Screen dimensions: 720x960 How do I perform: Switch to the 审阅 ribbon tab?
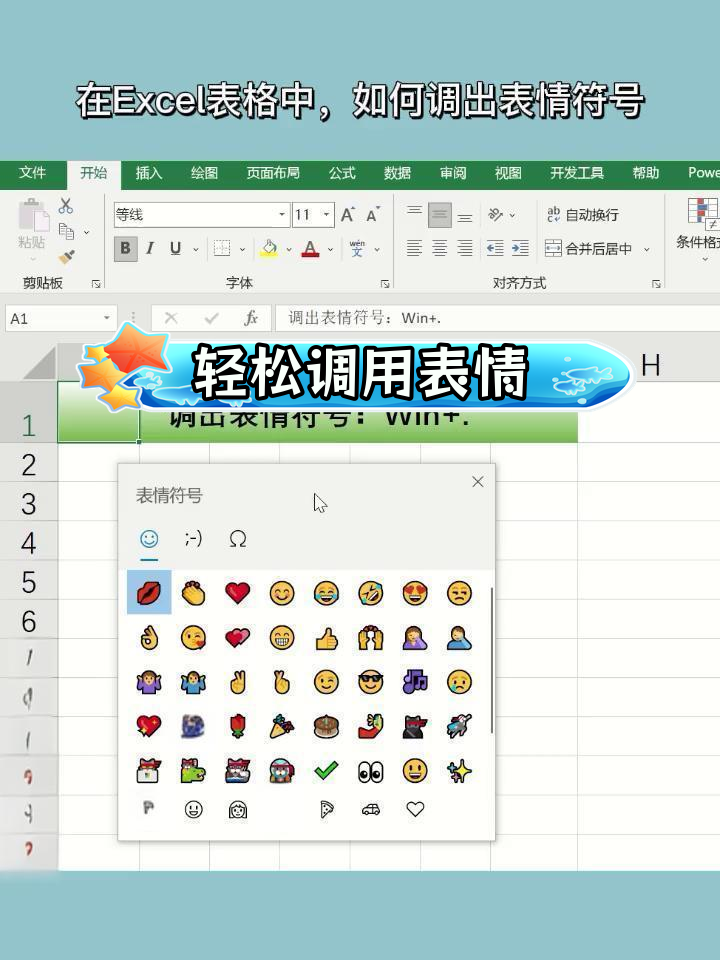pyautogui.click(x=453, y=173)
